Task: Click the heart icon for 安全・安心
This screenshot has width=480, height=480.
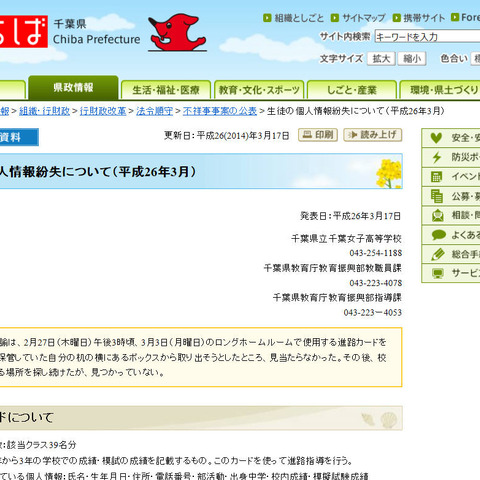Action: coord(436,138)
